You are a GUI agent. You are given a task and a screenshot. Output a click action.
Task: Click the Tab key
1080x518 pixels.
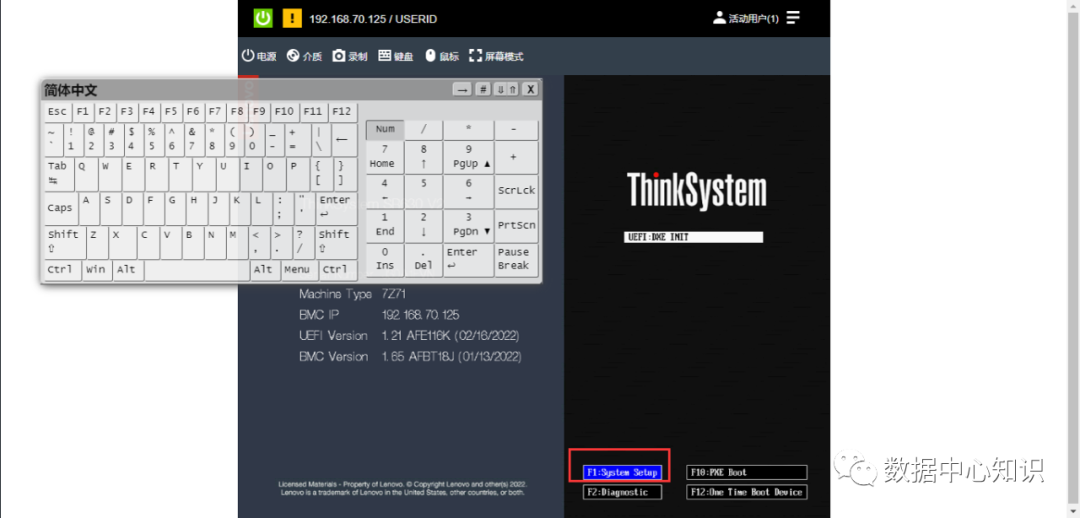click(59, 174)
